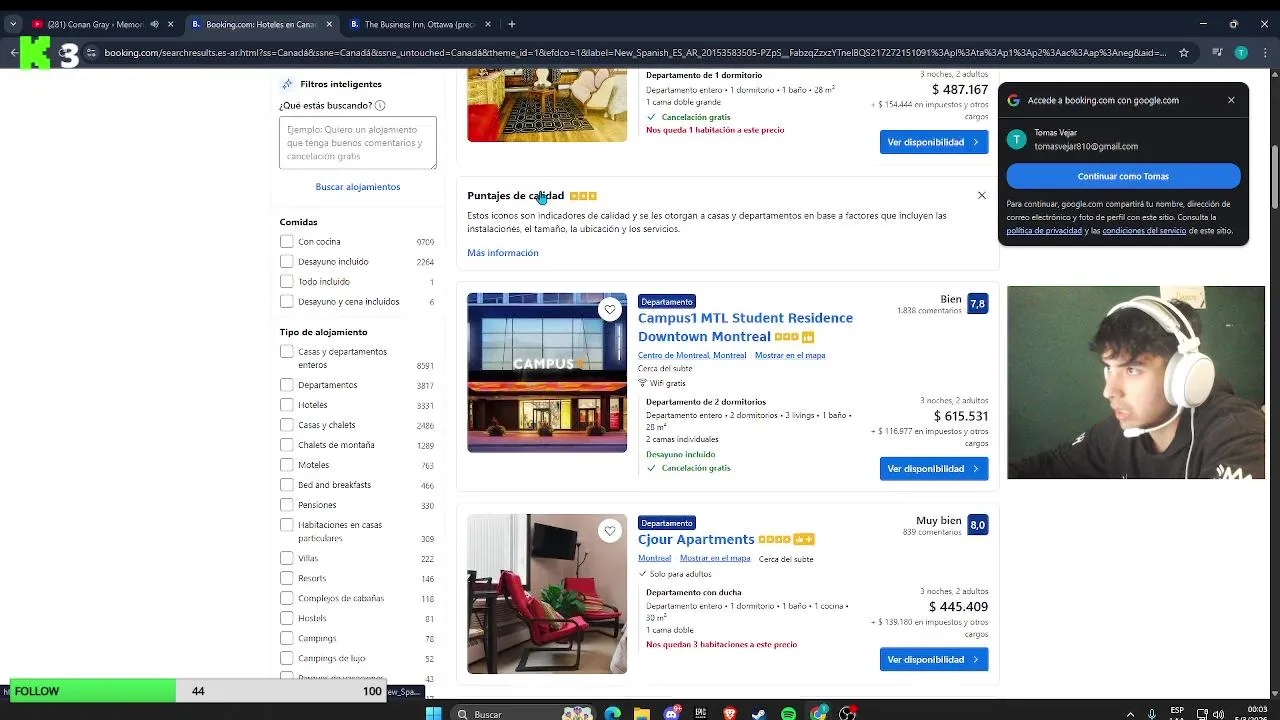Click site info icon in address bar
This screenshot has height=720, width=1280.
(92, 52)
